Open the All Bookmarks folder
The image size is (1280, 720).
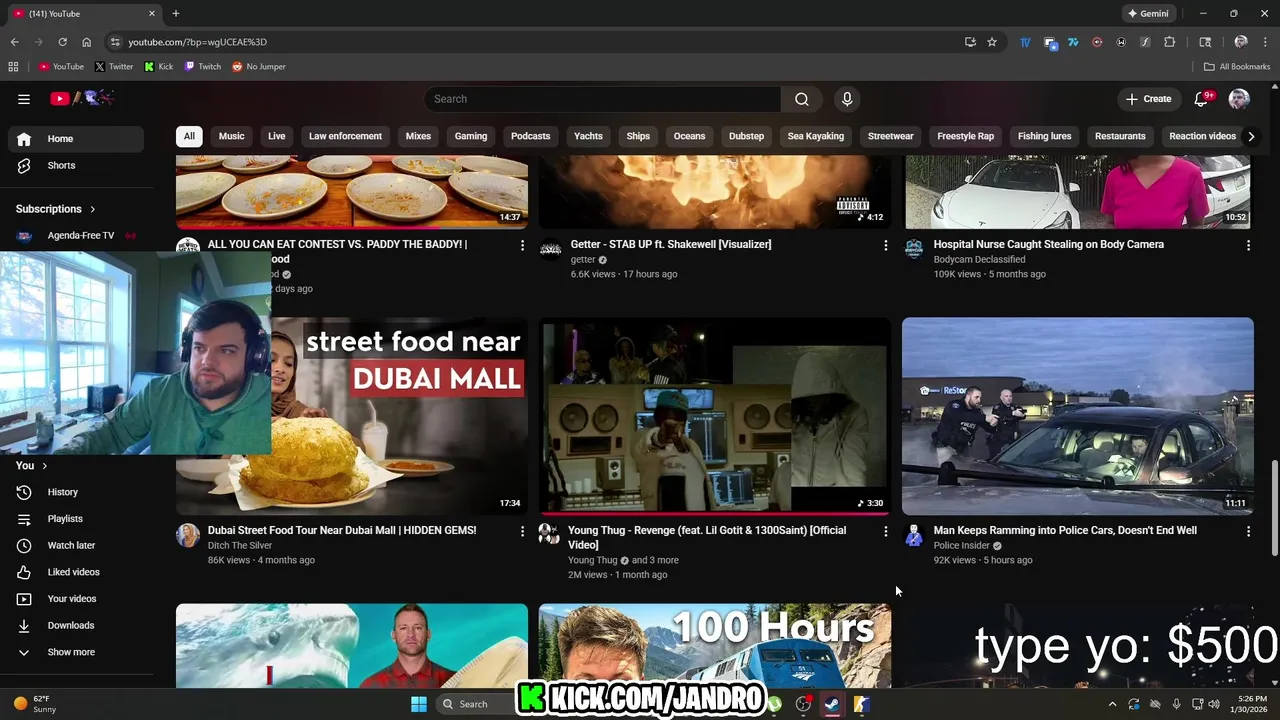(1237, 67)
